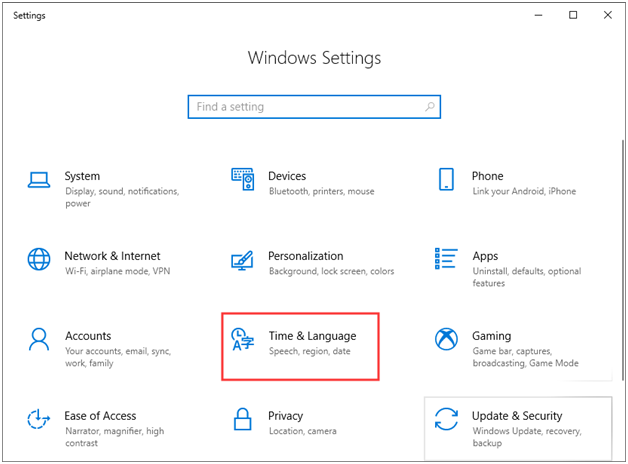Click the 'Link your Android, iPhone' description
This screenshot has height=464, width=628.
click(524, 191)
